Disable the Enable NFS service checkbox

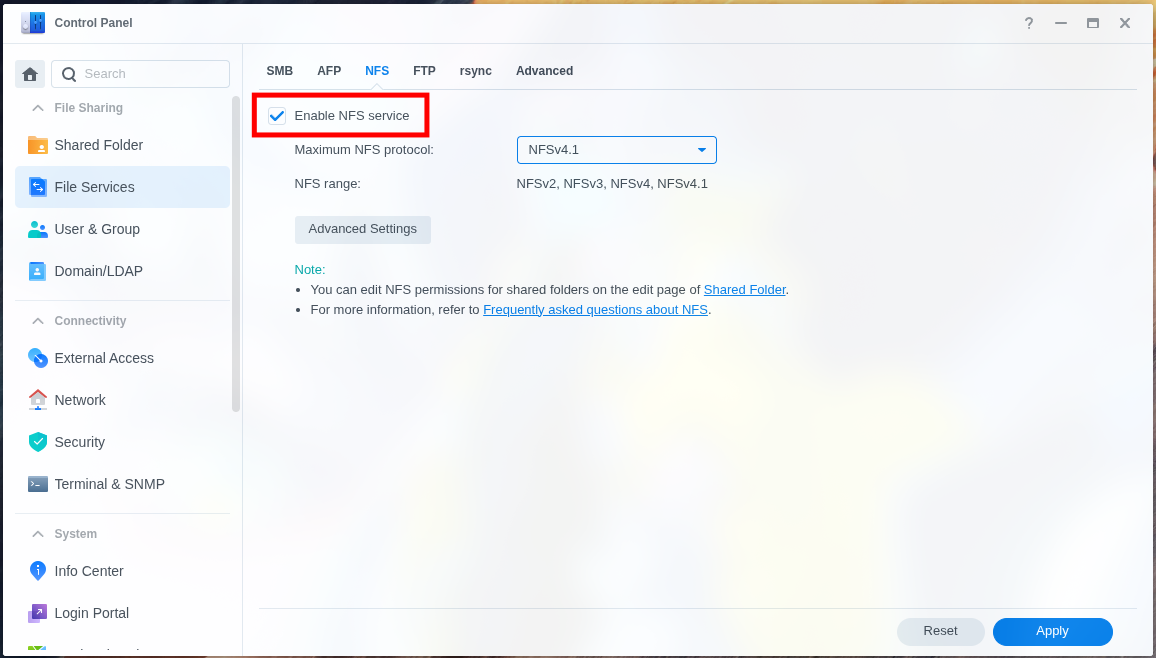pos(277,116)
